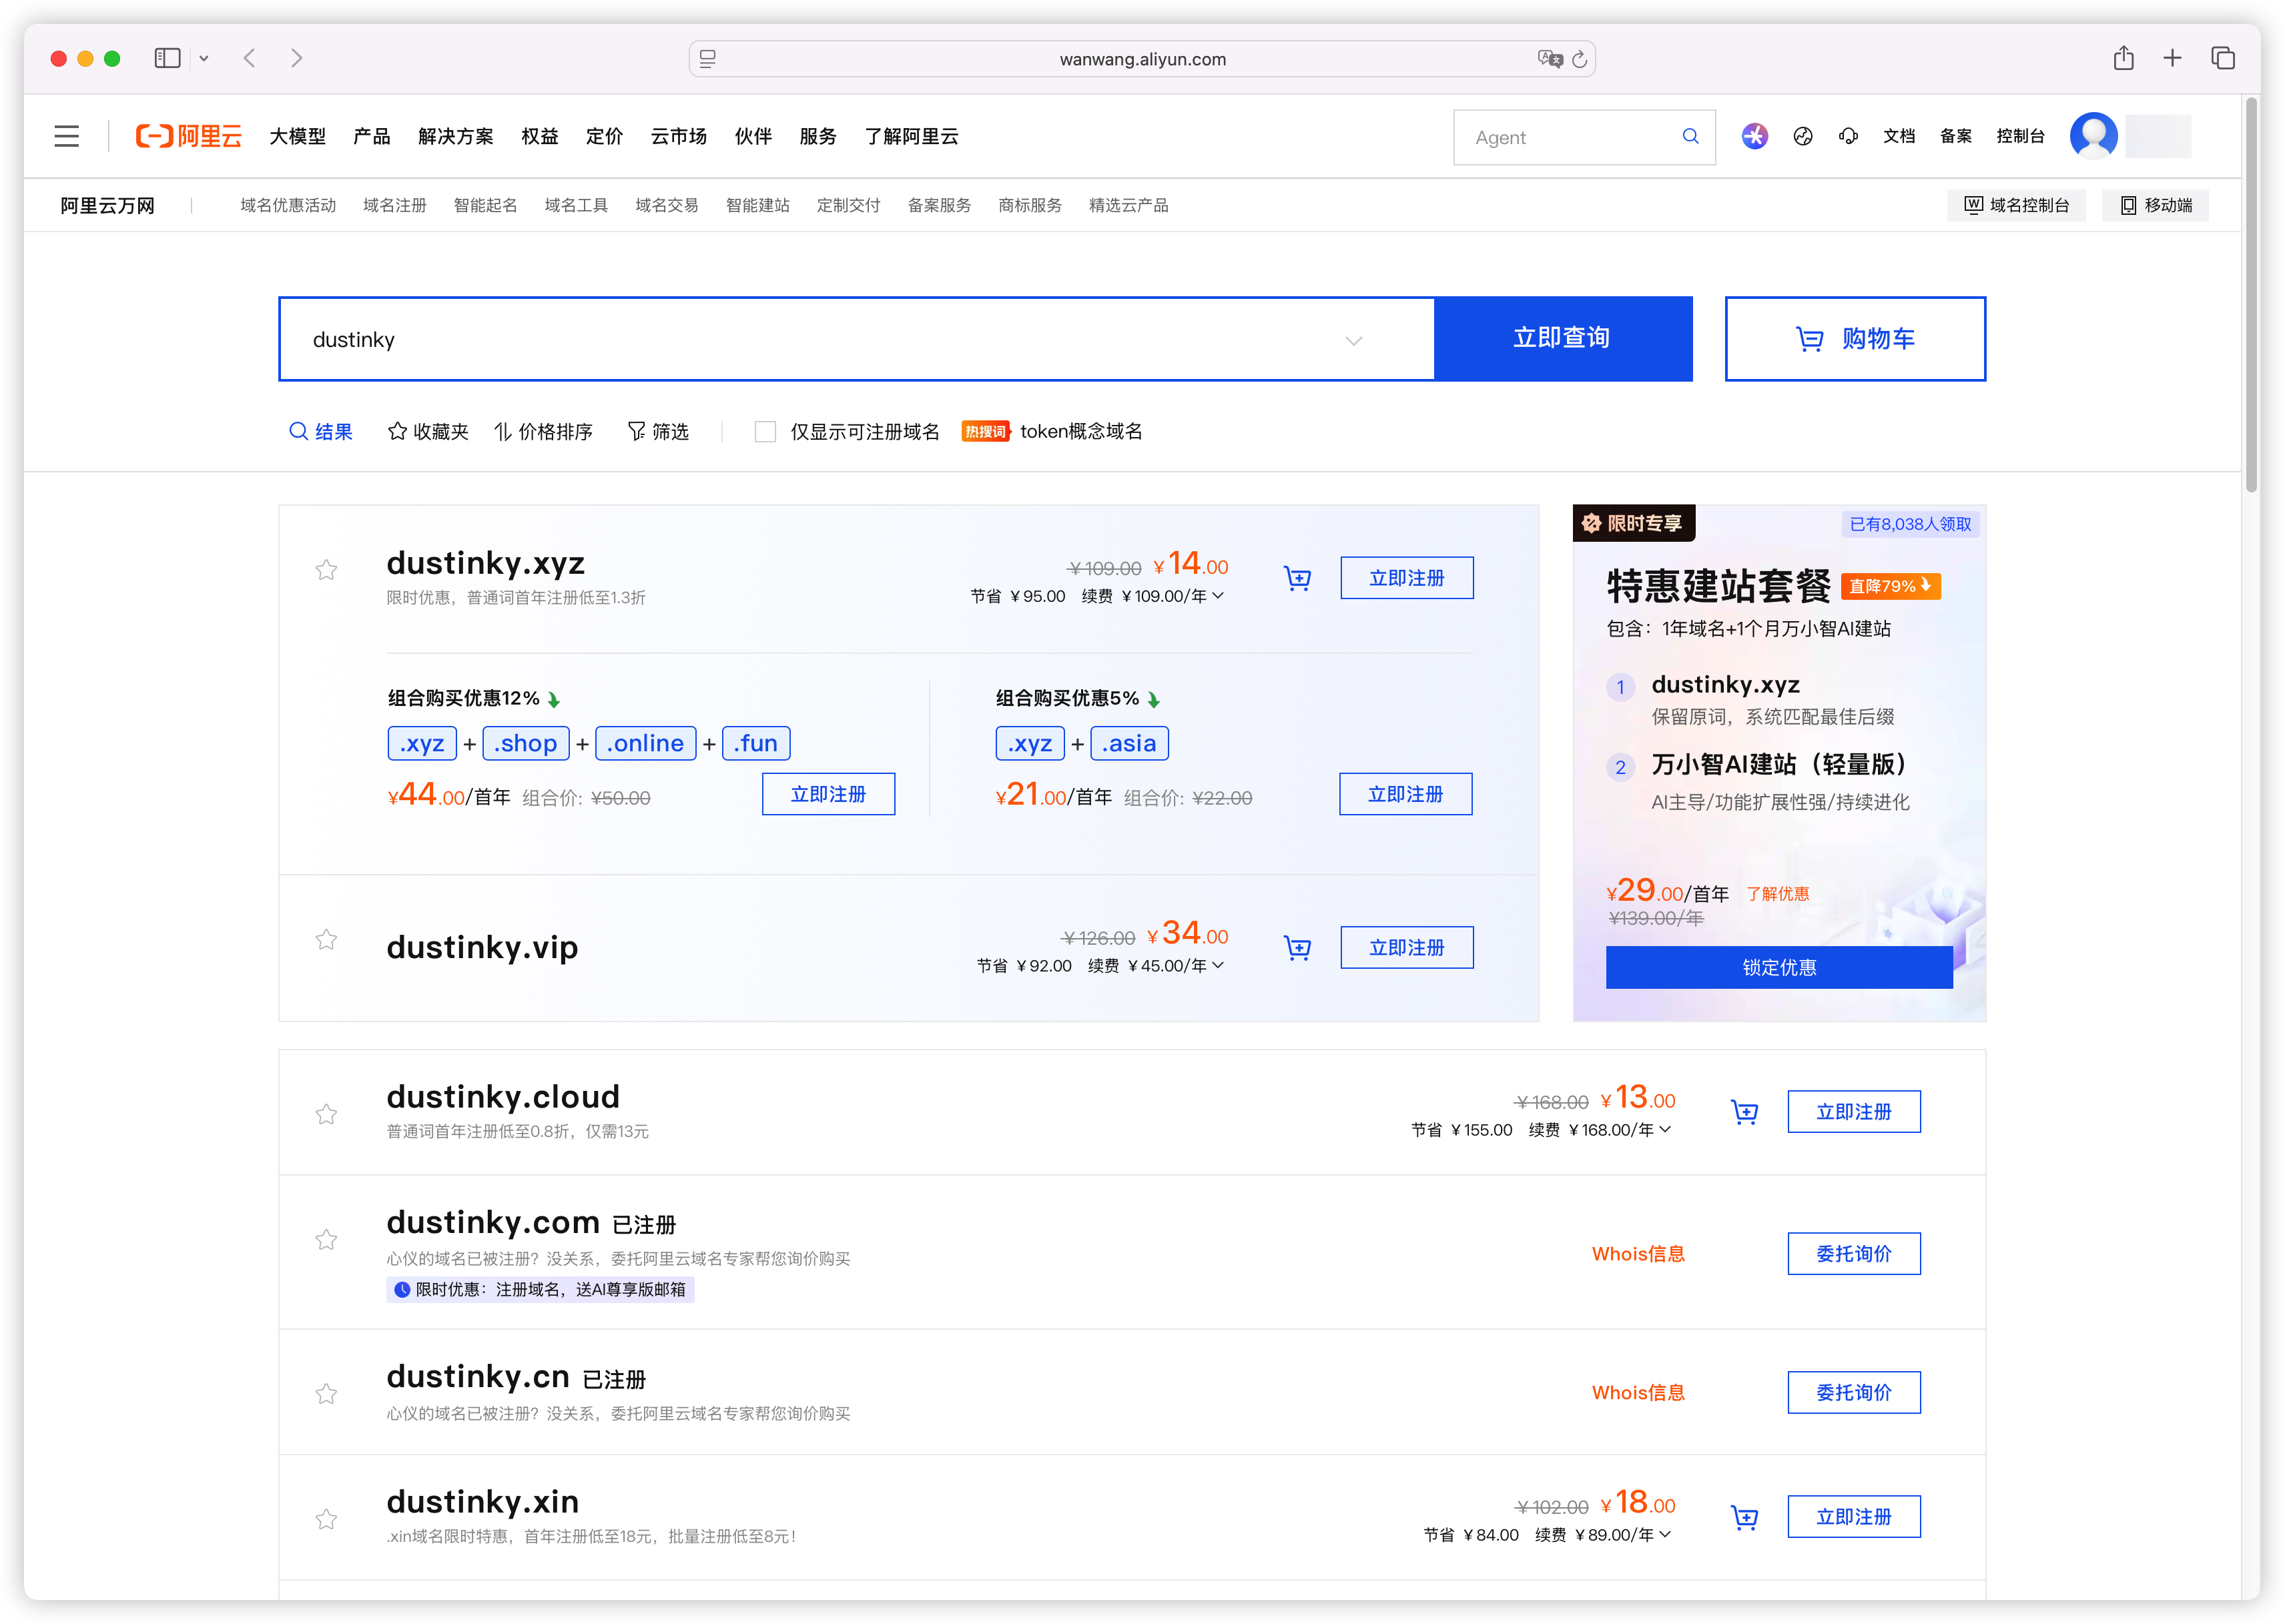Favorite dustinky.xin with star
2285x1624 pixels.
[326, 1519]
